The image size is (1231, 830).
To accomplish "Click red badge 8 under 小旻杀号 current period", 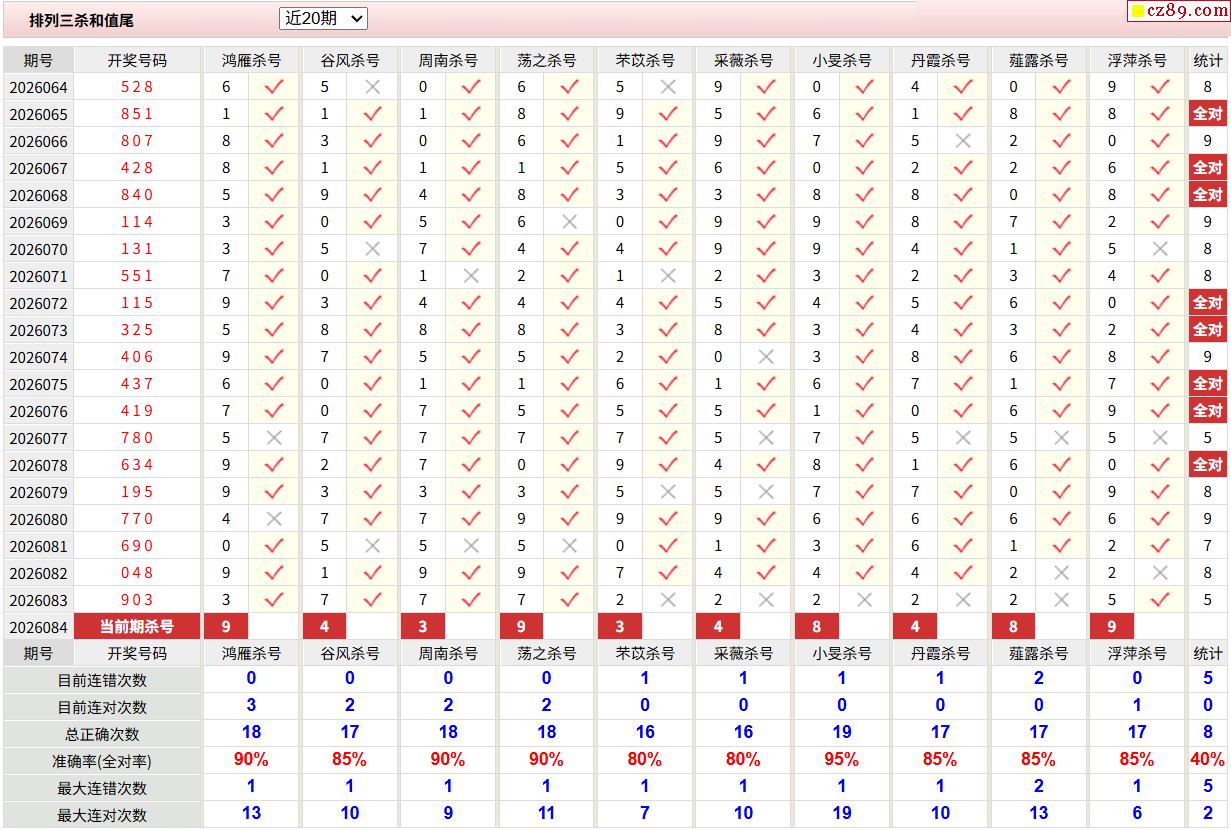I will [817, 627].
